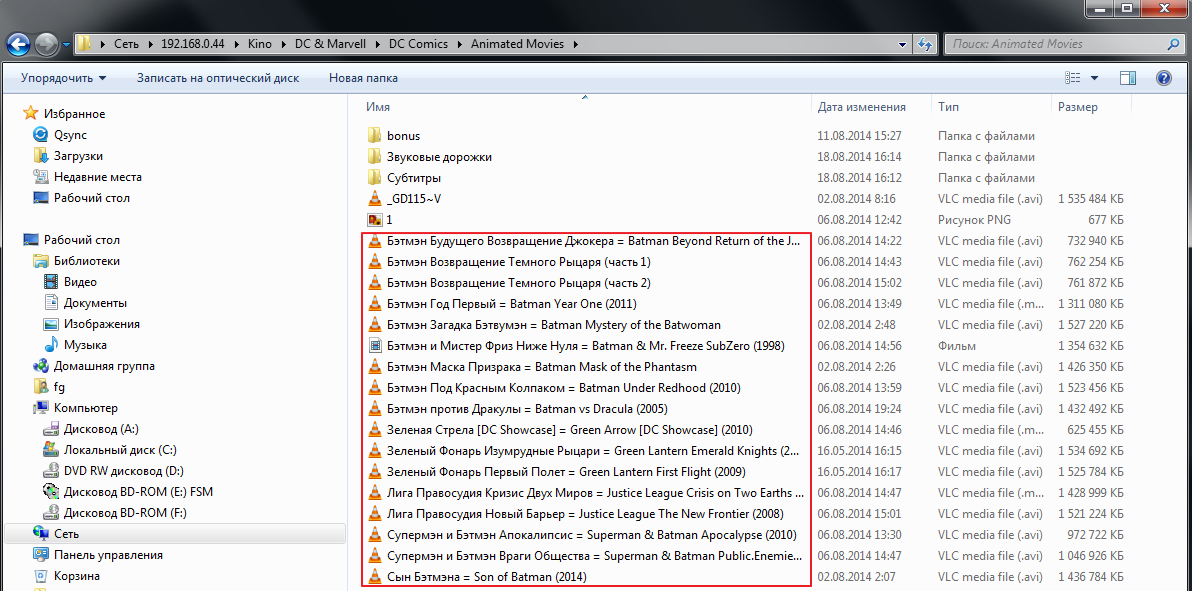The height and width of the screenshot is (591, 1192).
Task: Select Локальный диск (C:)
Action: (x=120, y=450)
